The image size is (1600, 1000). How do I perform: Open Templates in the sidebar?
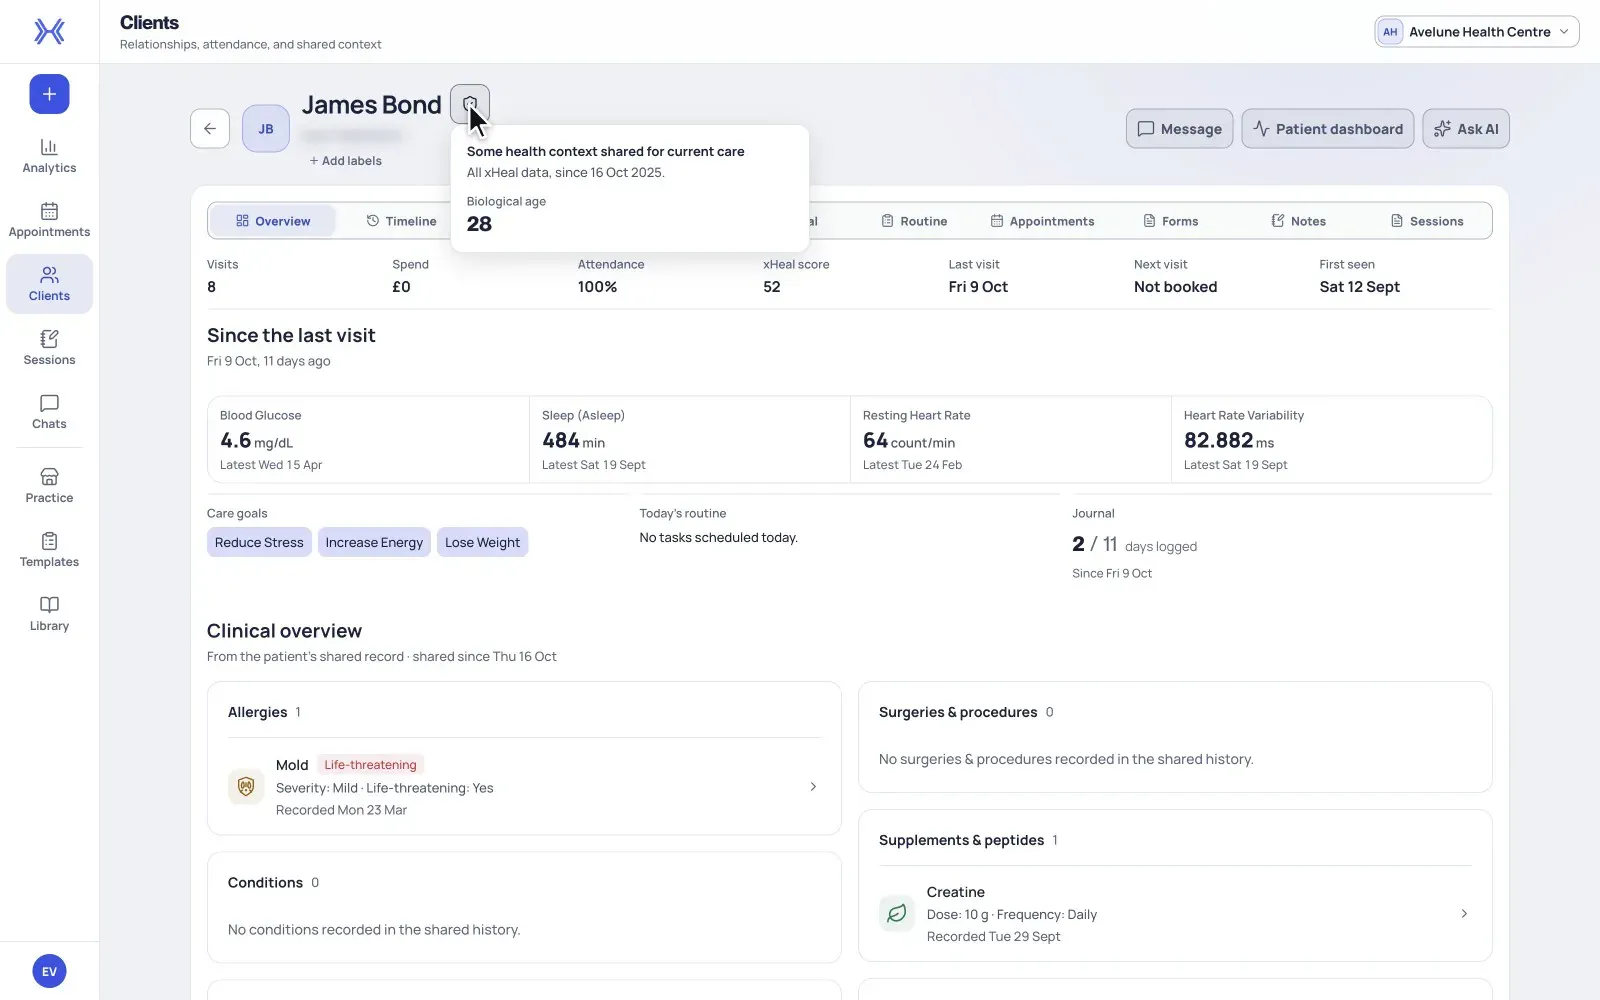(x=49, y=550)
